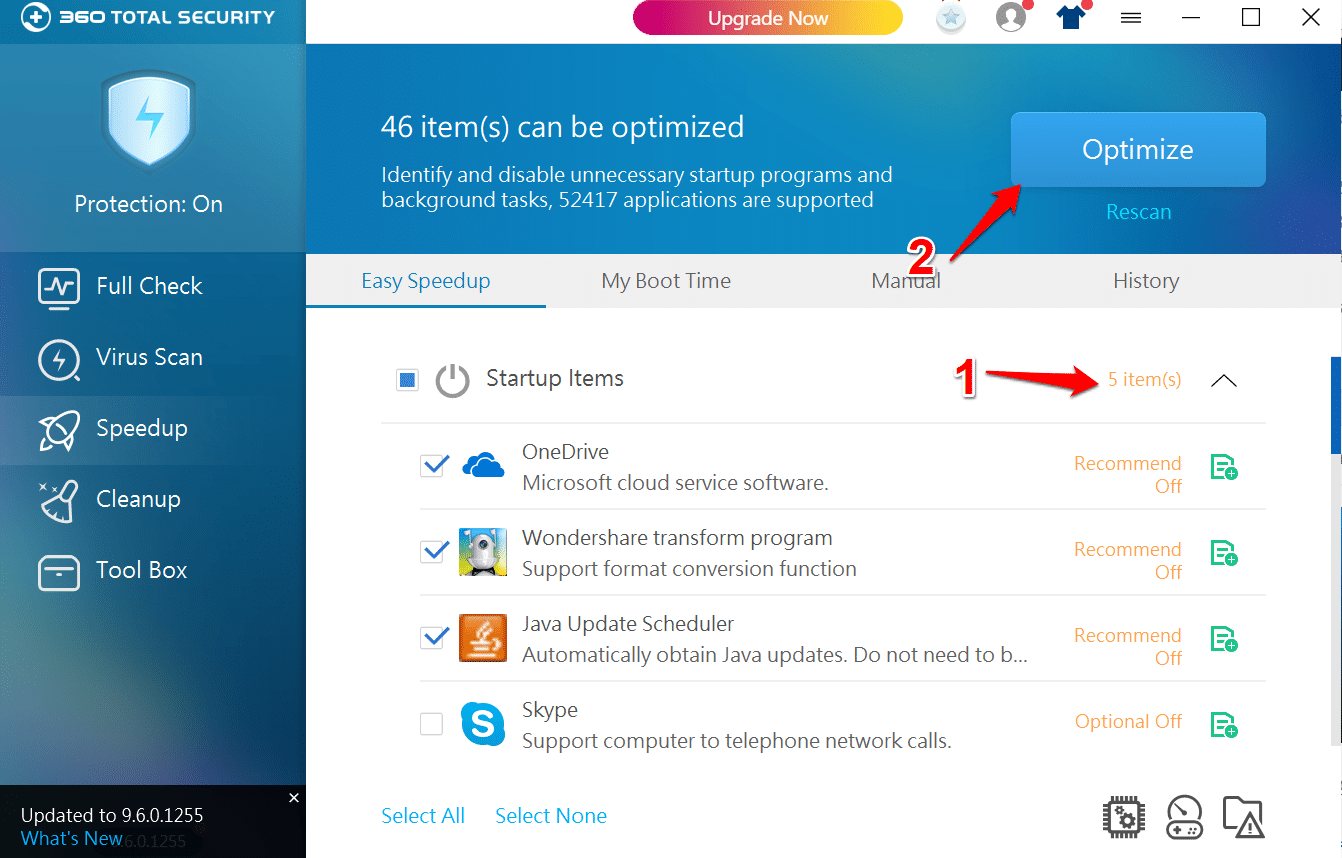Open the Full Check section label
The width and height of the screenshot is (1342, 858).
[x=149, y=286]
